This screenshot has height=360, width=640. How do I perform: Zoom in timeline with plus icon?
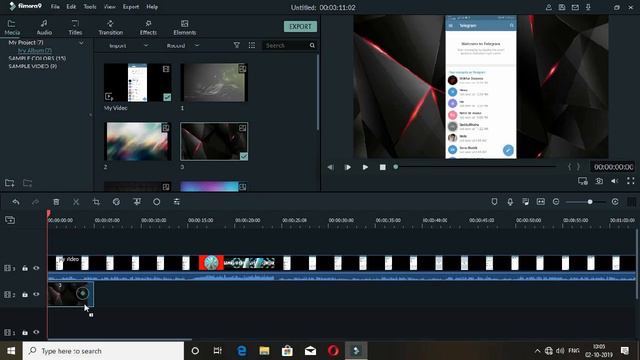click(615, 202)
